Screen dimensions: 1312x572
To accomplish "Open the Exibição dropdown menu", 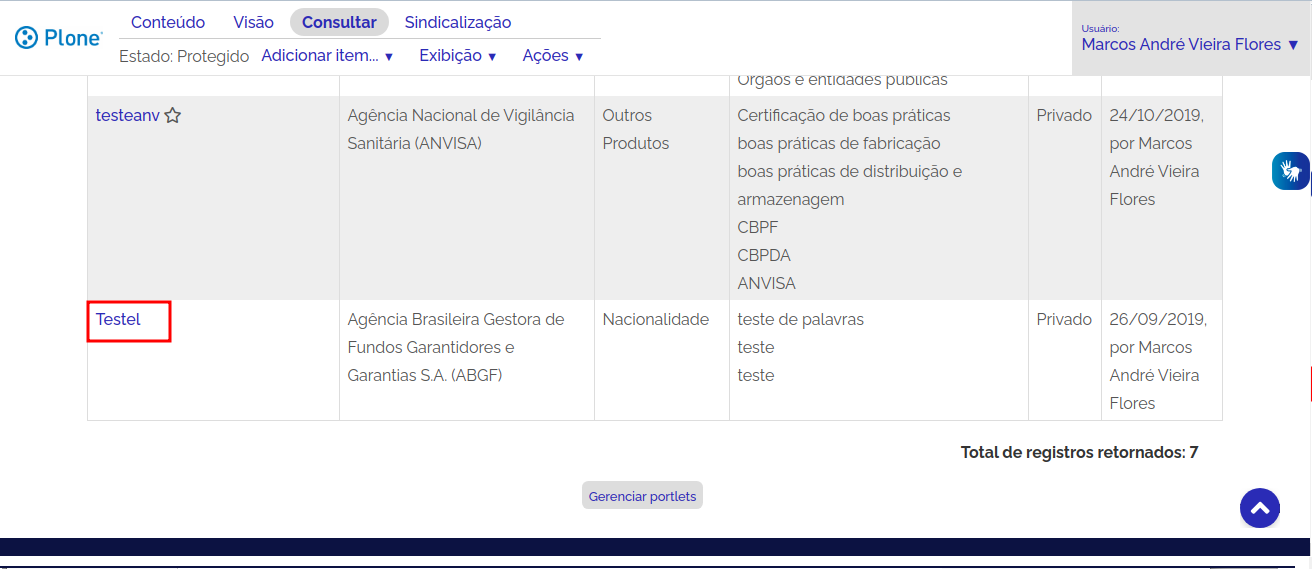I will pyautogui.click(x=457, y=56).
